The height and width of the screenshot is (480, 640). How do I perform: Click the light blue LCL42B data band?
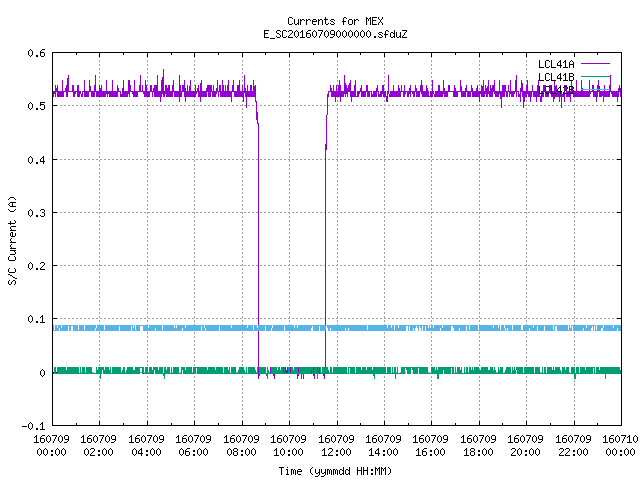[x=337, y=328]
